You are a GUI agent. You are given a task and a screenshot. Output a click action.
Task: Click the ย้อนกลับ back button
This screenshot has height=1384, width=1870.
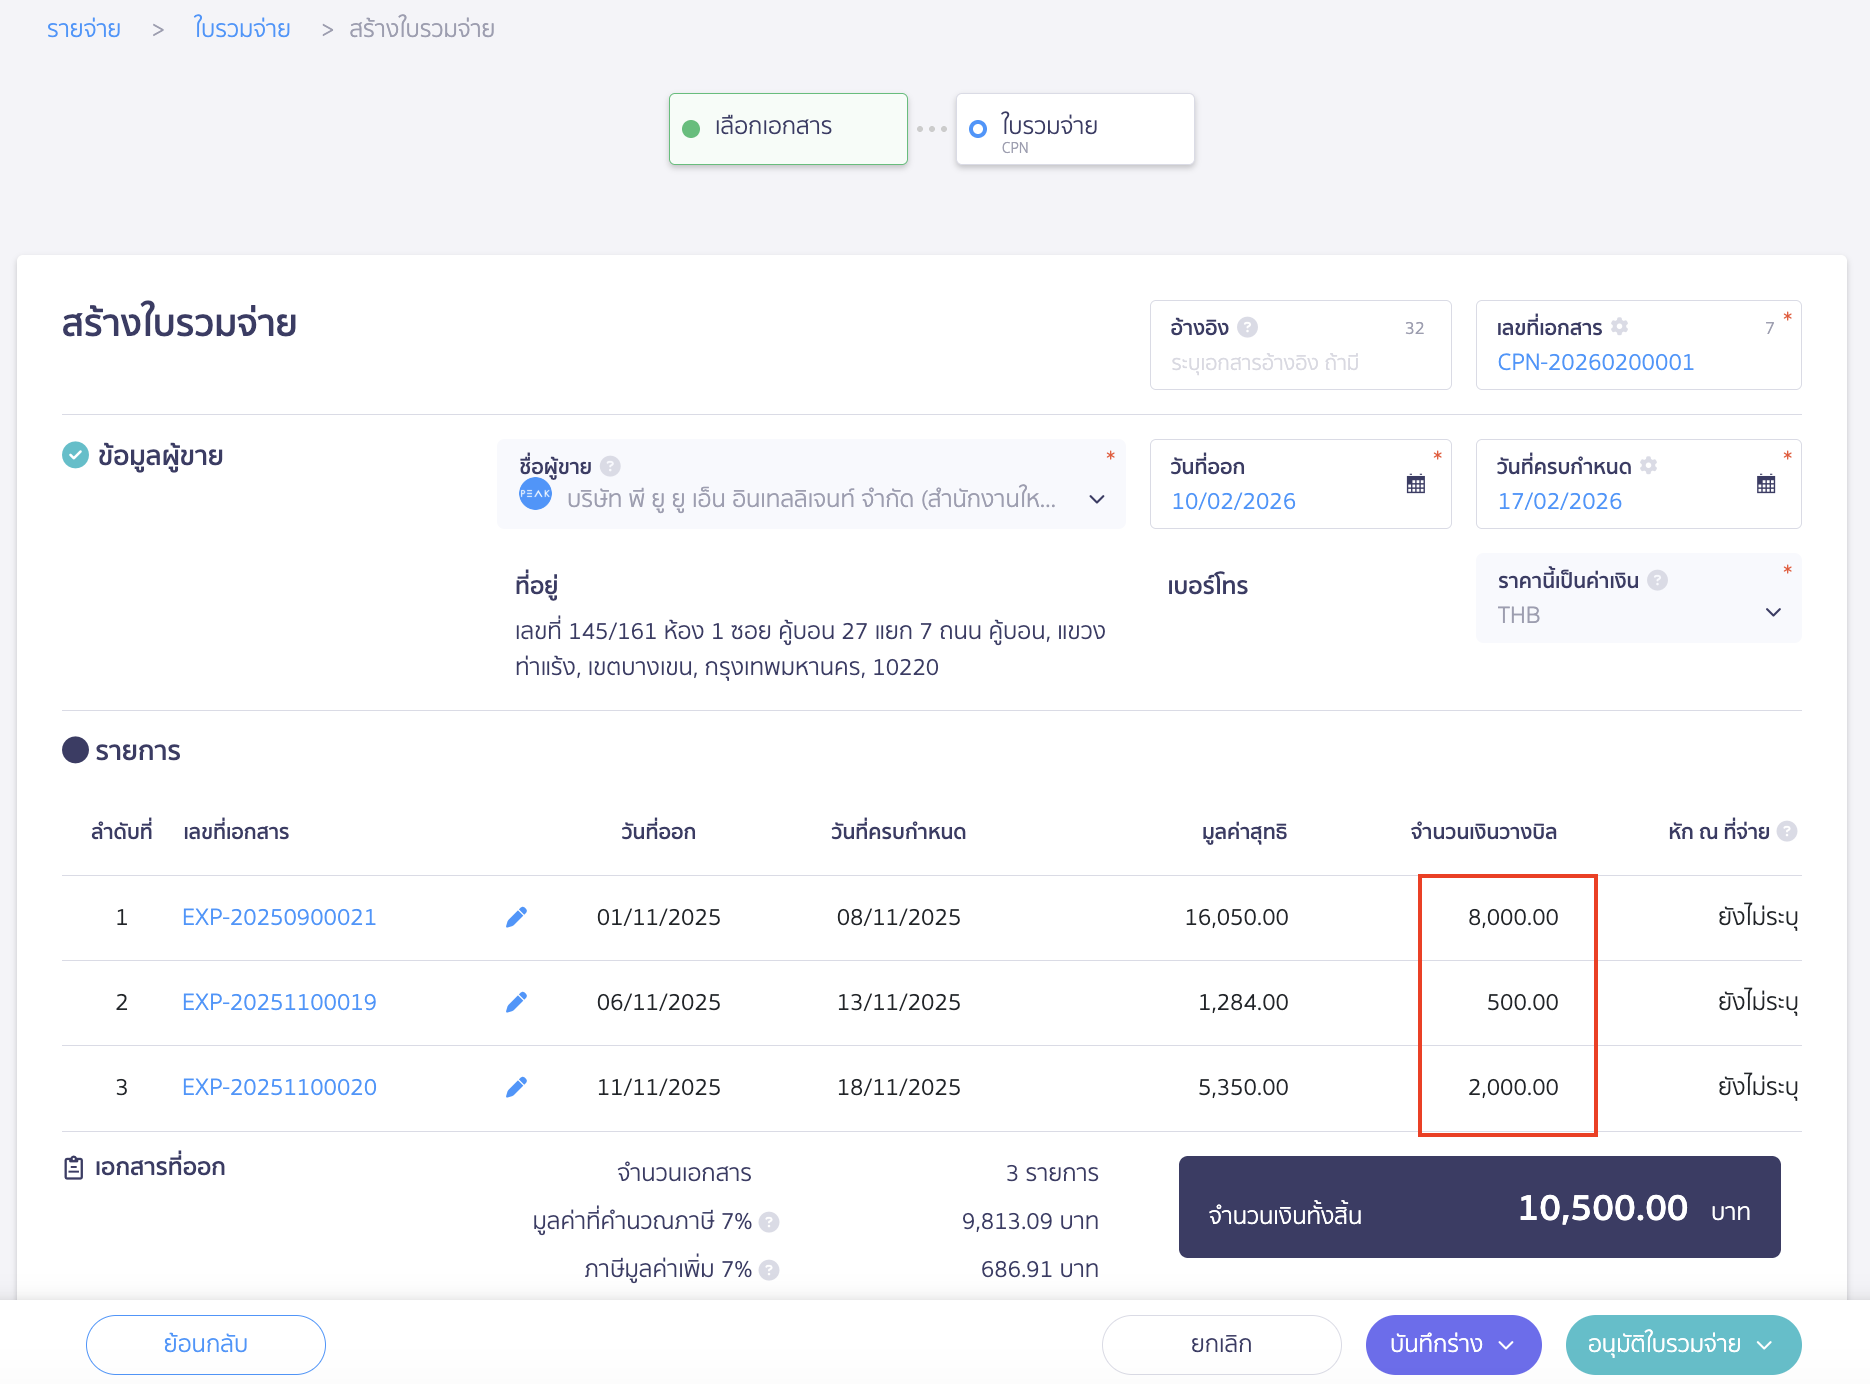(206, 1344)
